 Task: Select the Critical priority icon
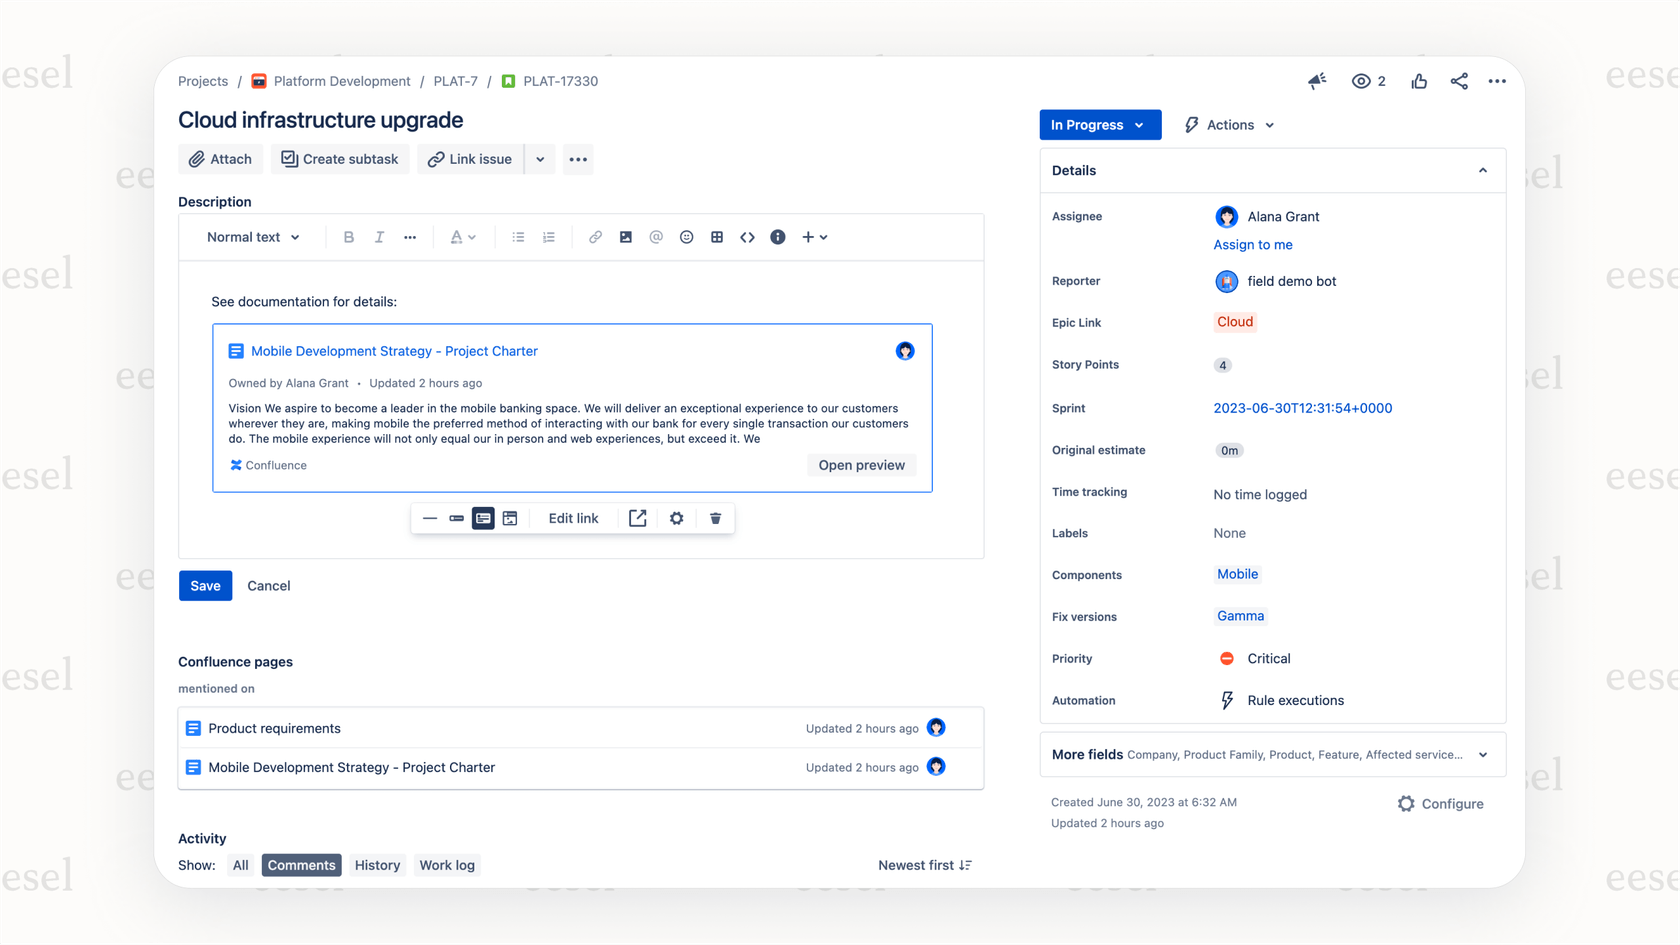point(1226,658)
